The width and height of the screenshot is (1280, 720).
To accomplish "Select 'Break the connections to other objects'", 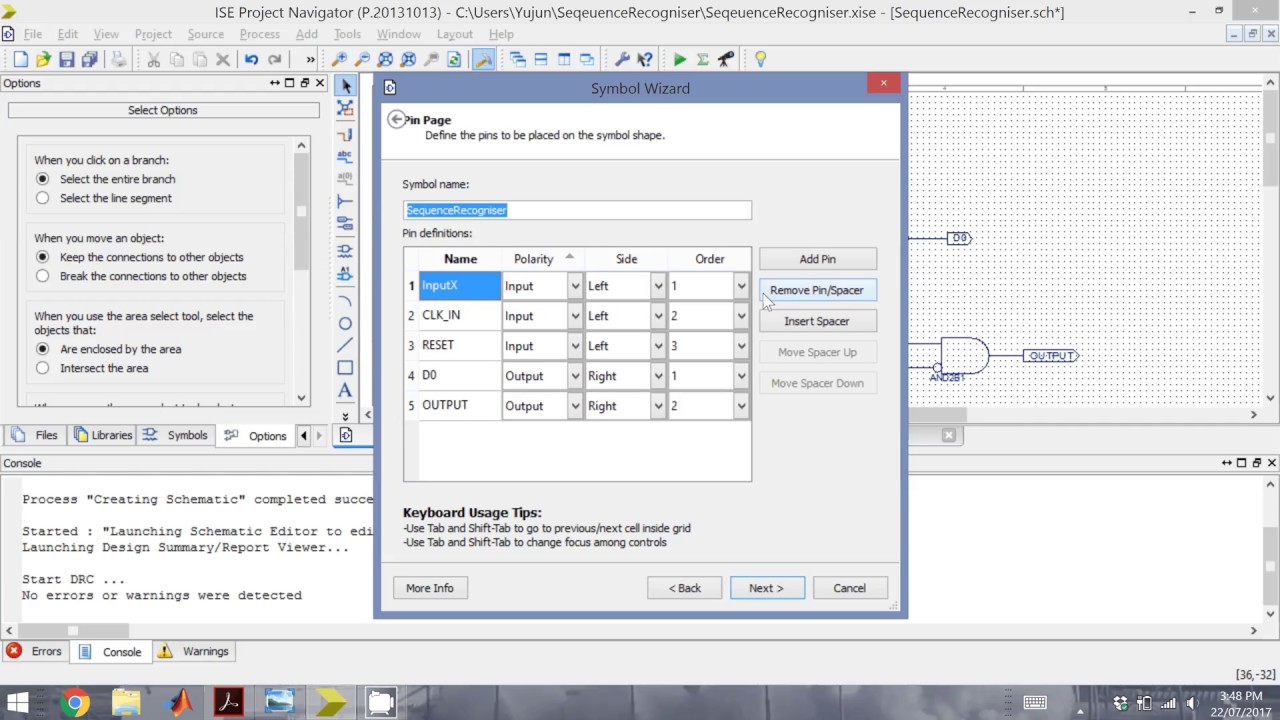I will click(42, 276).
